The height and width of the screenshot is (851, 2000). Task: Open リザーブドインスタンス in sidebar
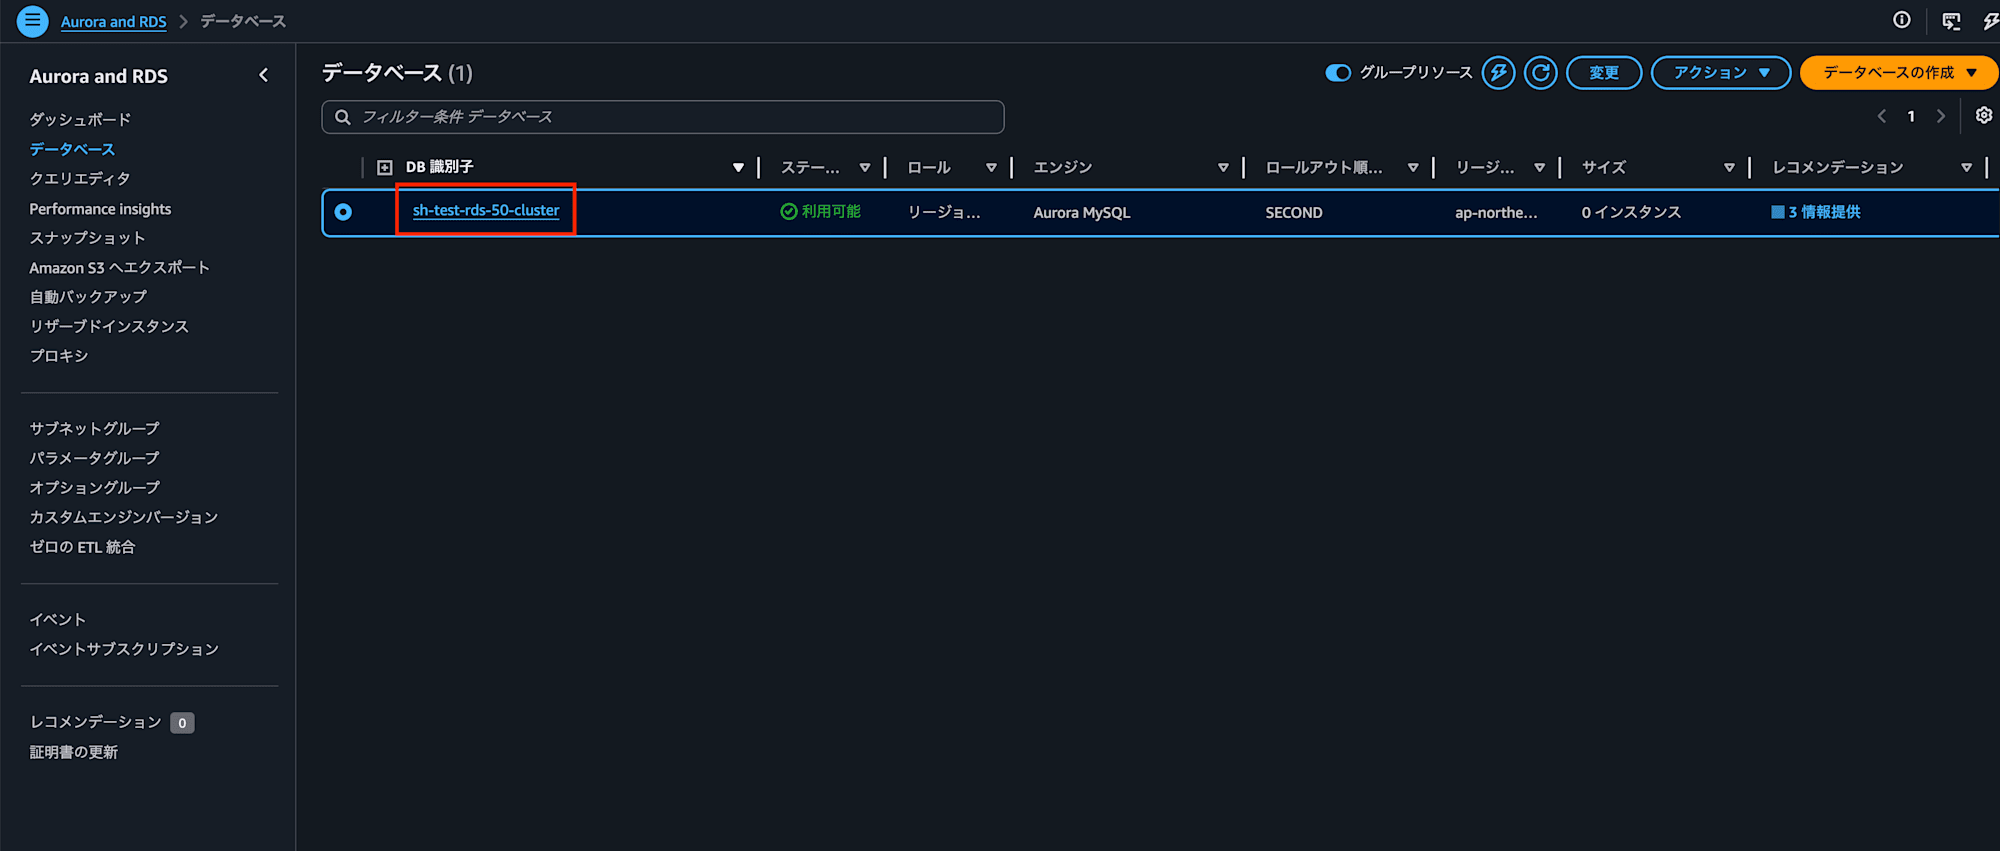[x=109, y=326]
